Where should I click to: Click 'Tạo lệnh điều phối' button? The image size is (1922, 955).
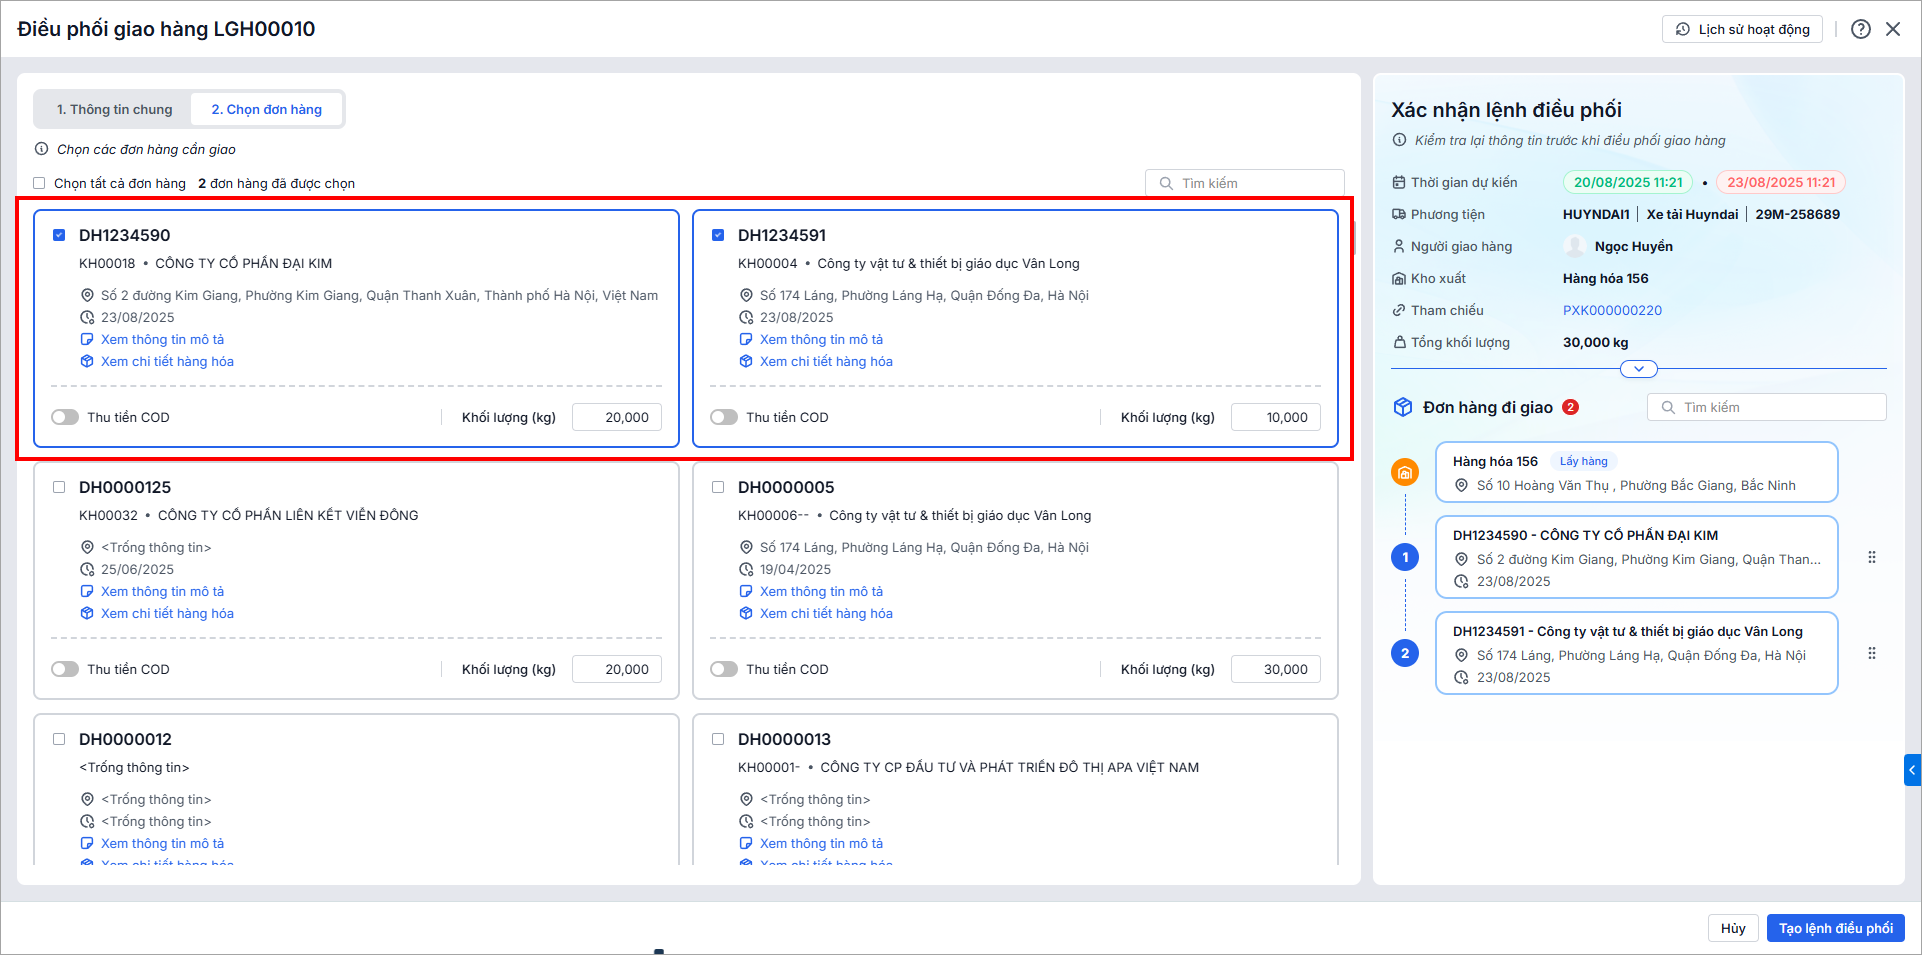point(1835,928)
